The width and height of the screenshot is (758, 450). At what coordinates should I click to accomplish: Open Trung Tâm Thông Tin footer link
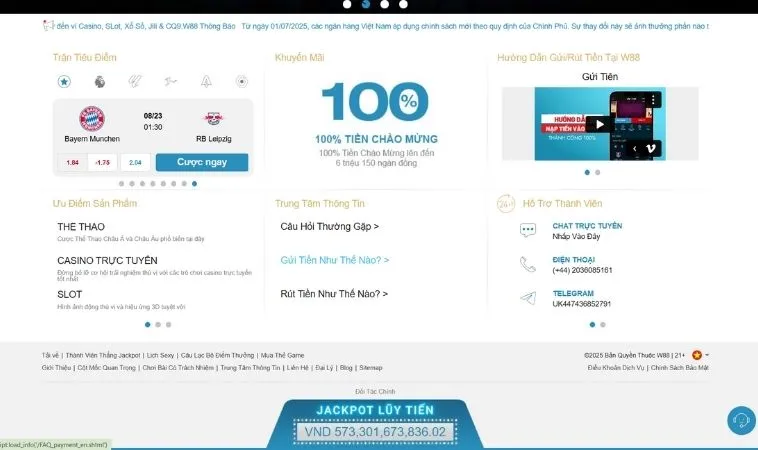point(250,368)
